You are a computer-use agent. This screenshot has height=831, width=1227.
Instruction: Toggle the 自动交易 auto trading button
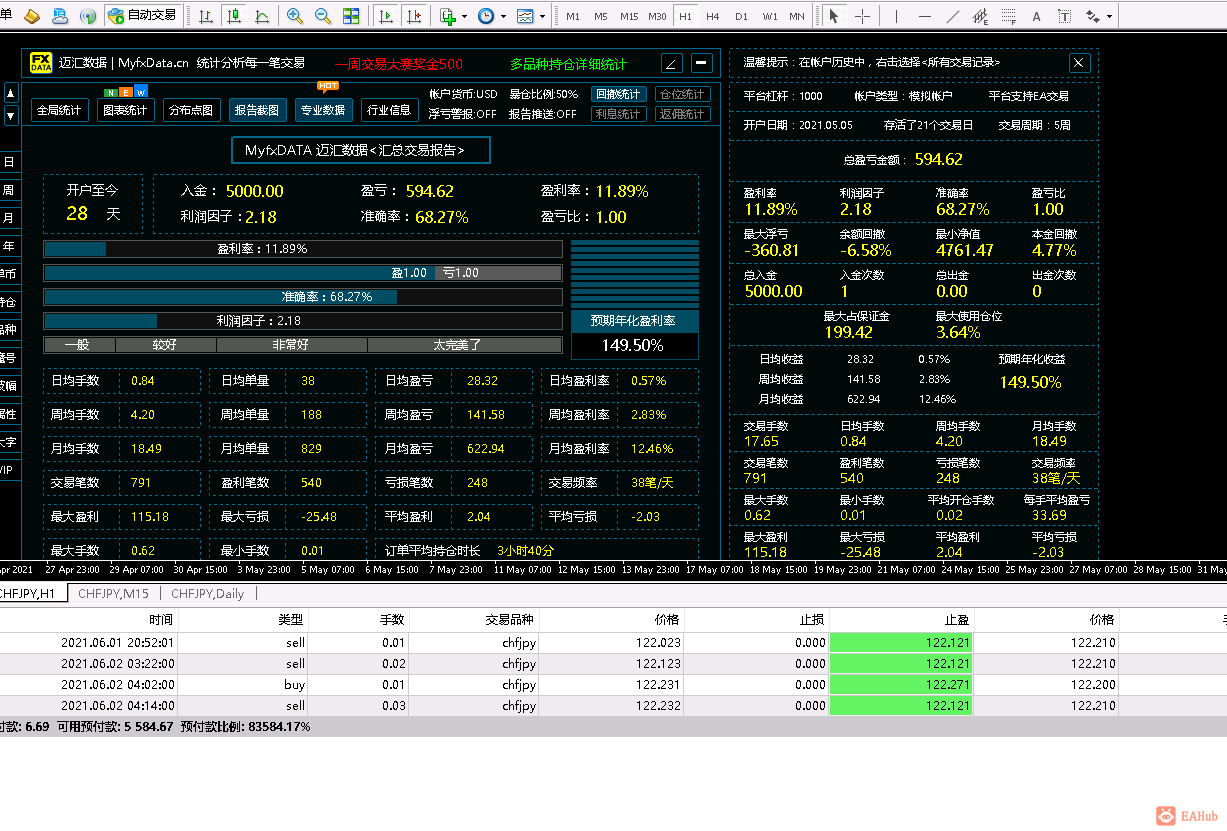click(x=143, y=16)
